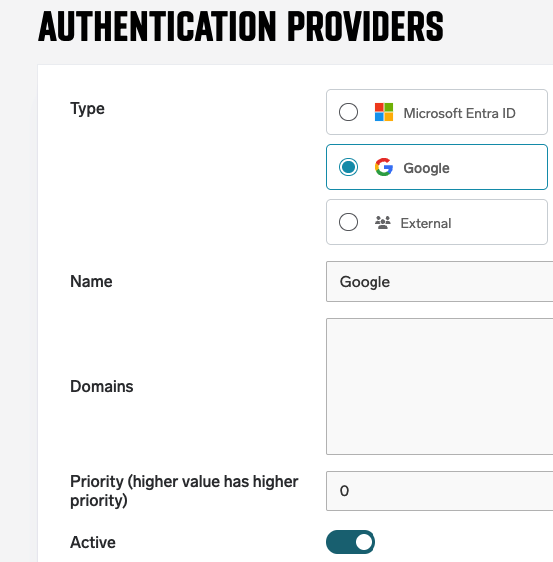Click the Priority number field
This screenshot has height=562, width=553.
439,491
